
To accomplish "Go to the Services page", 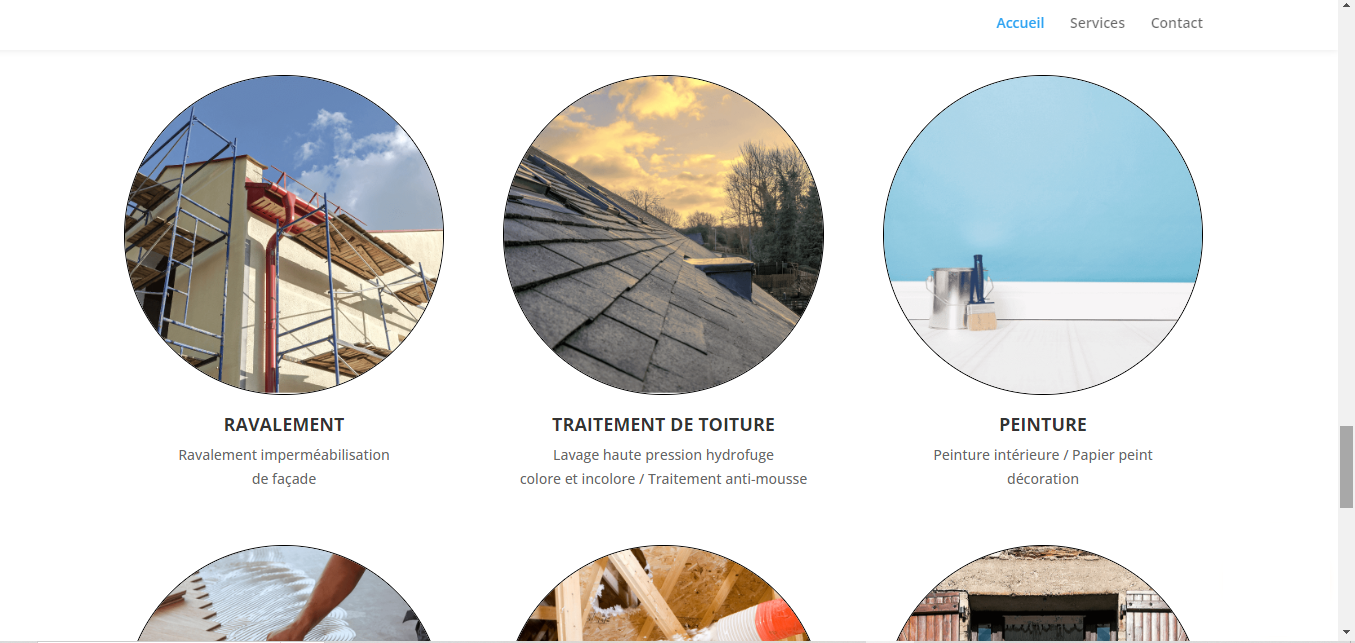I will click(x=1097, y=23).
